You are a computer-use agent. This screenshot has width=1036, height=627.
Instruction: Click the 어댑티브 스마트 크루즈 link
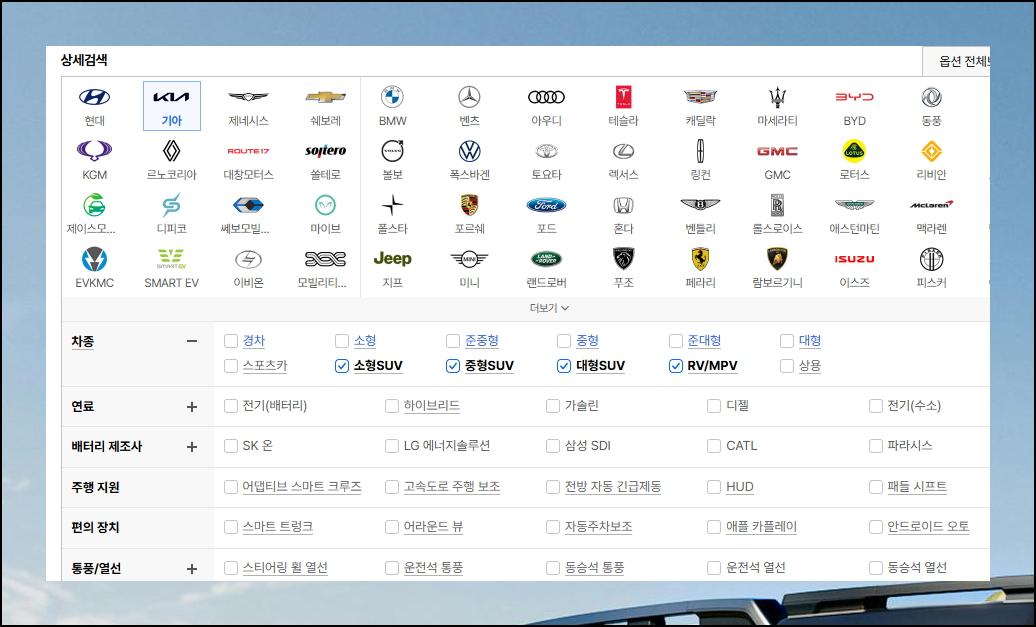click(x=302, y=487)
